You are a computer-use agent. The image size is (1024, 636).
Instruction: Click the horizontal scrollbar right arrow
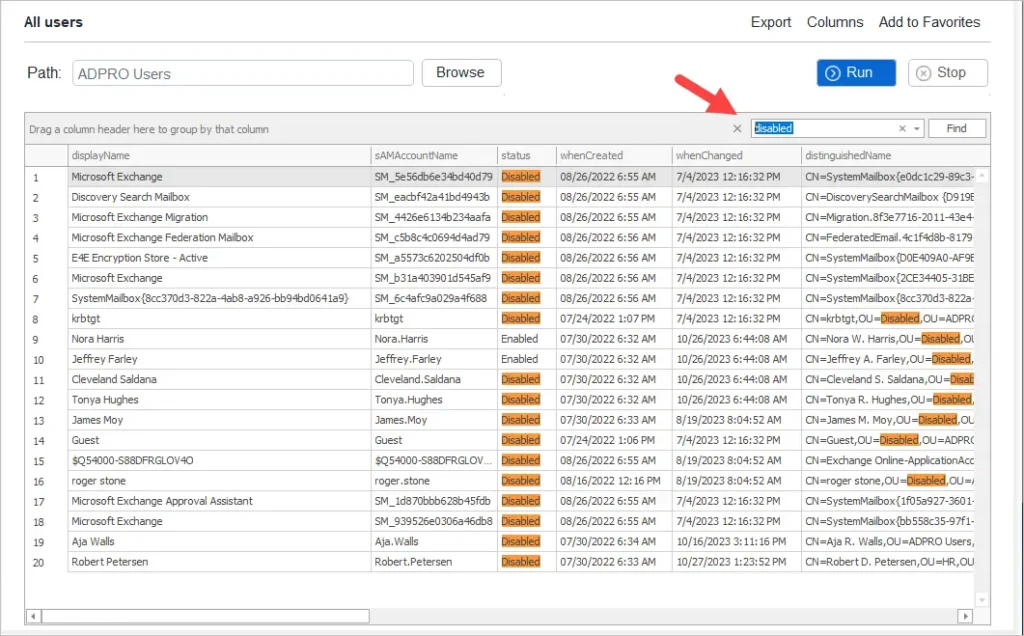click(965, 616)
